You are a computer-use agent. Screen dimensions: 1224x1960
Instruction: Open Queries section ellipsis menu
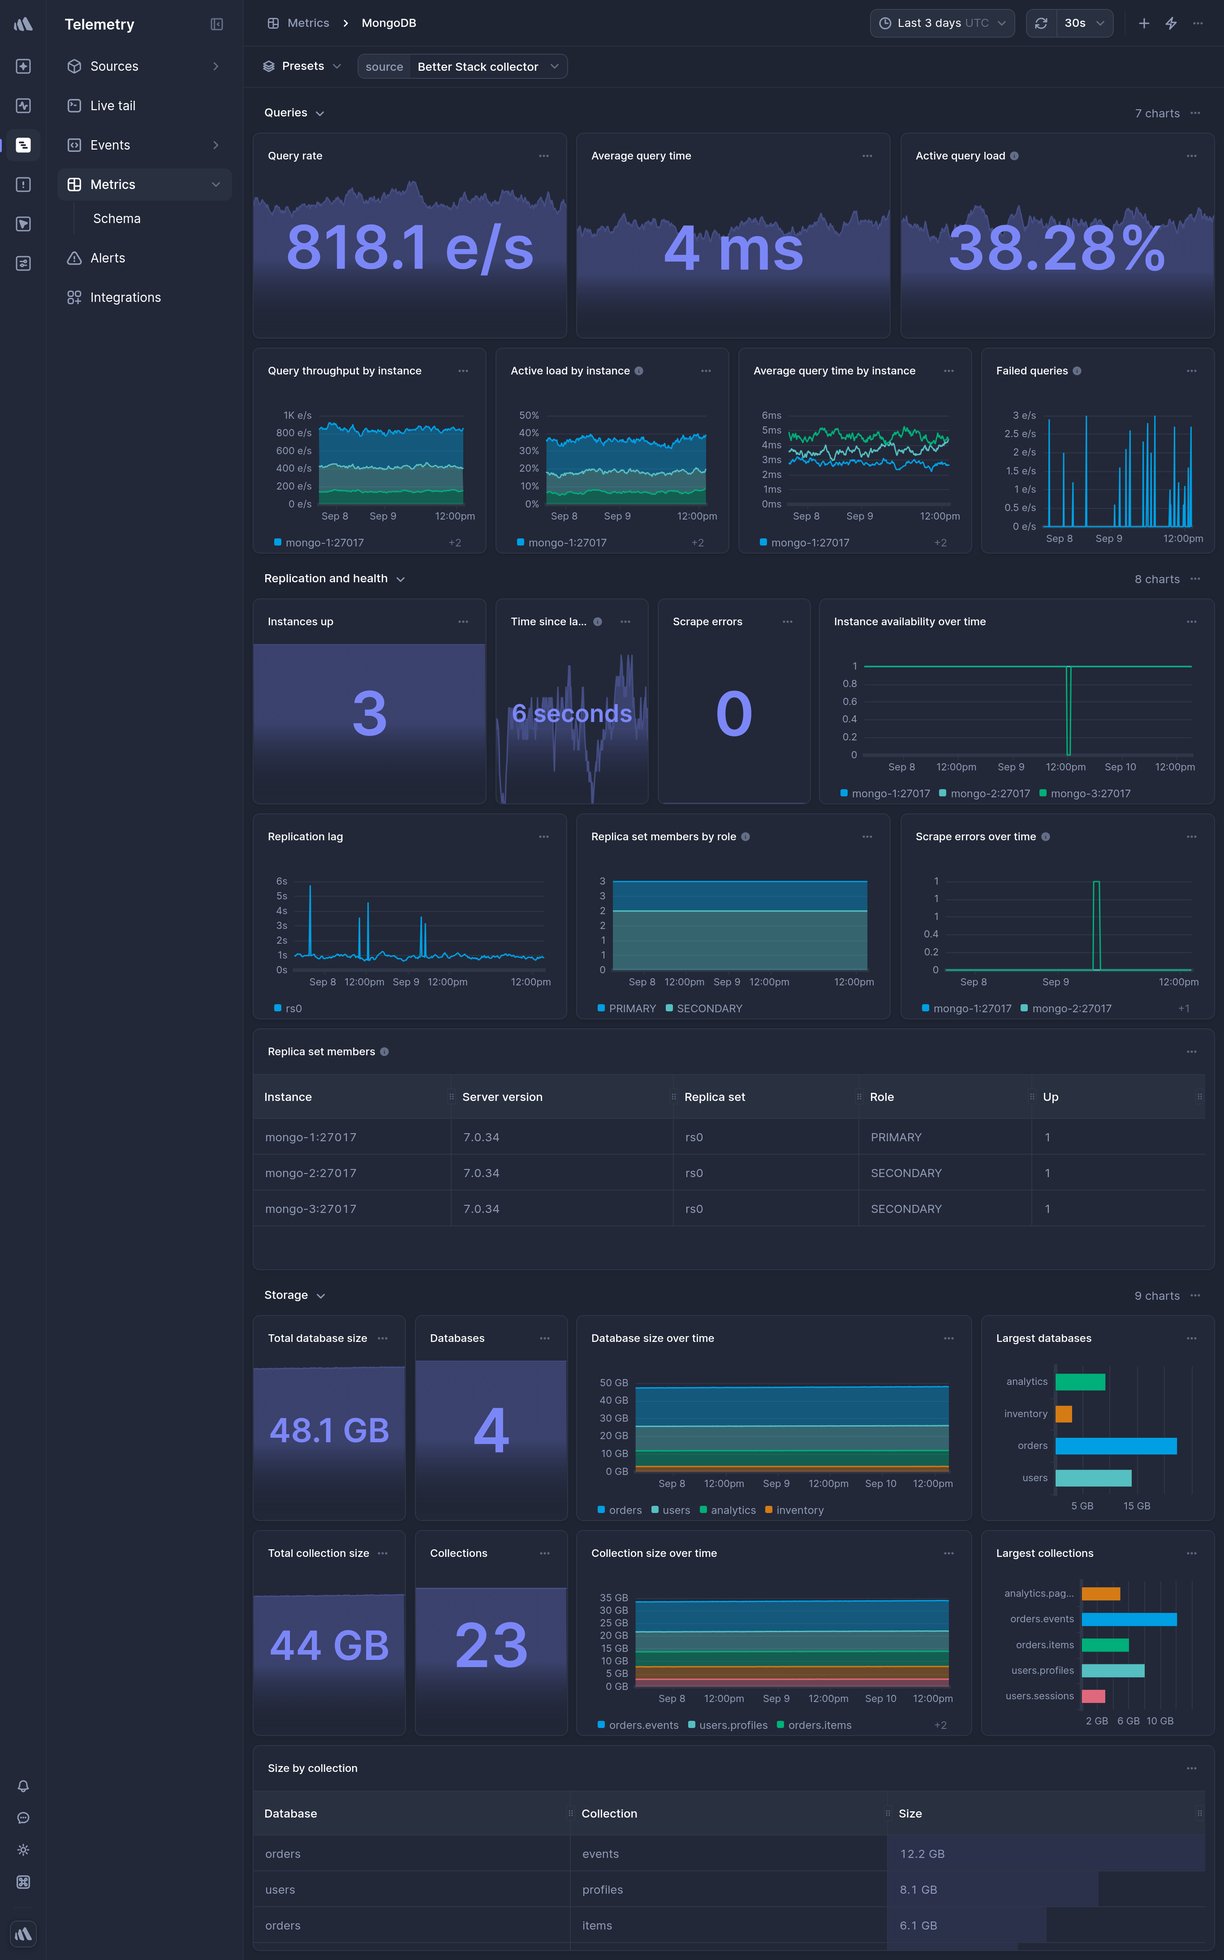[1195, 113]
